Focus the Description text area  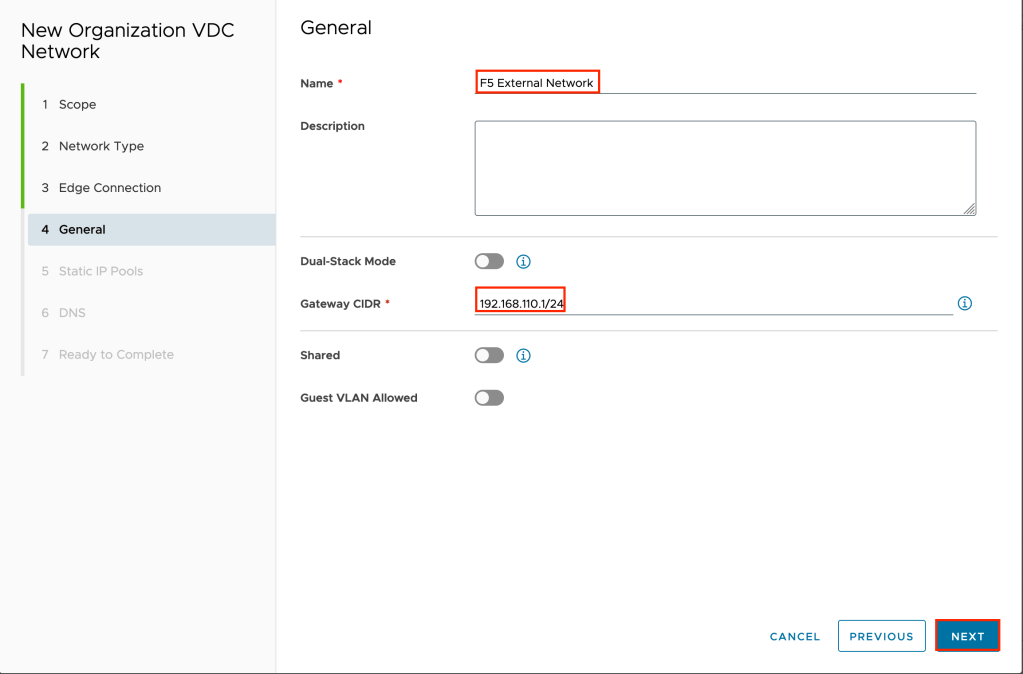coord(725,168)
